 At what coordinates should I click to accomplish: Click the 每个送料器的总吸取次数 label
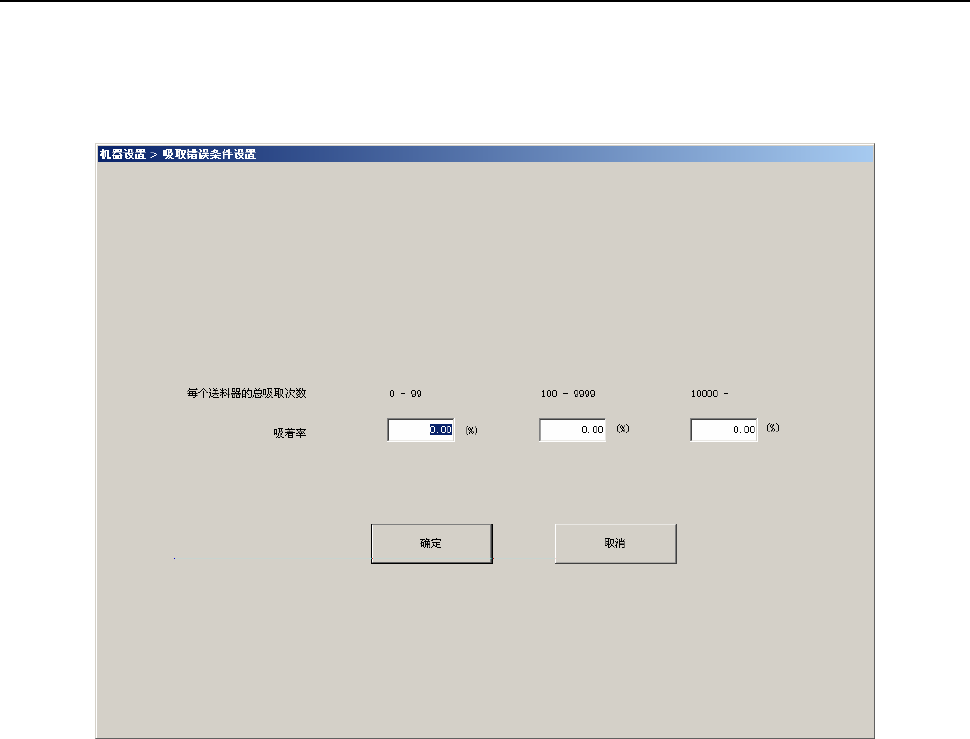pos(247,393)
